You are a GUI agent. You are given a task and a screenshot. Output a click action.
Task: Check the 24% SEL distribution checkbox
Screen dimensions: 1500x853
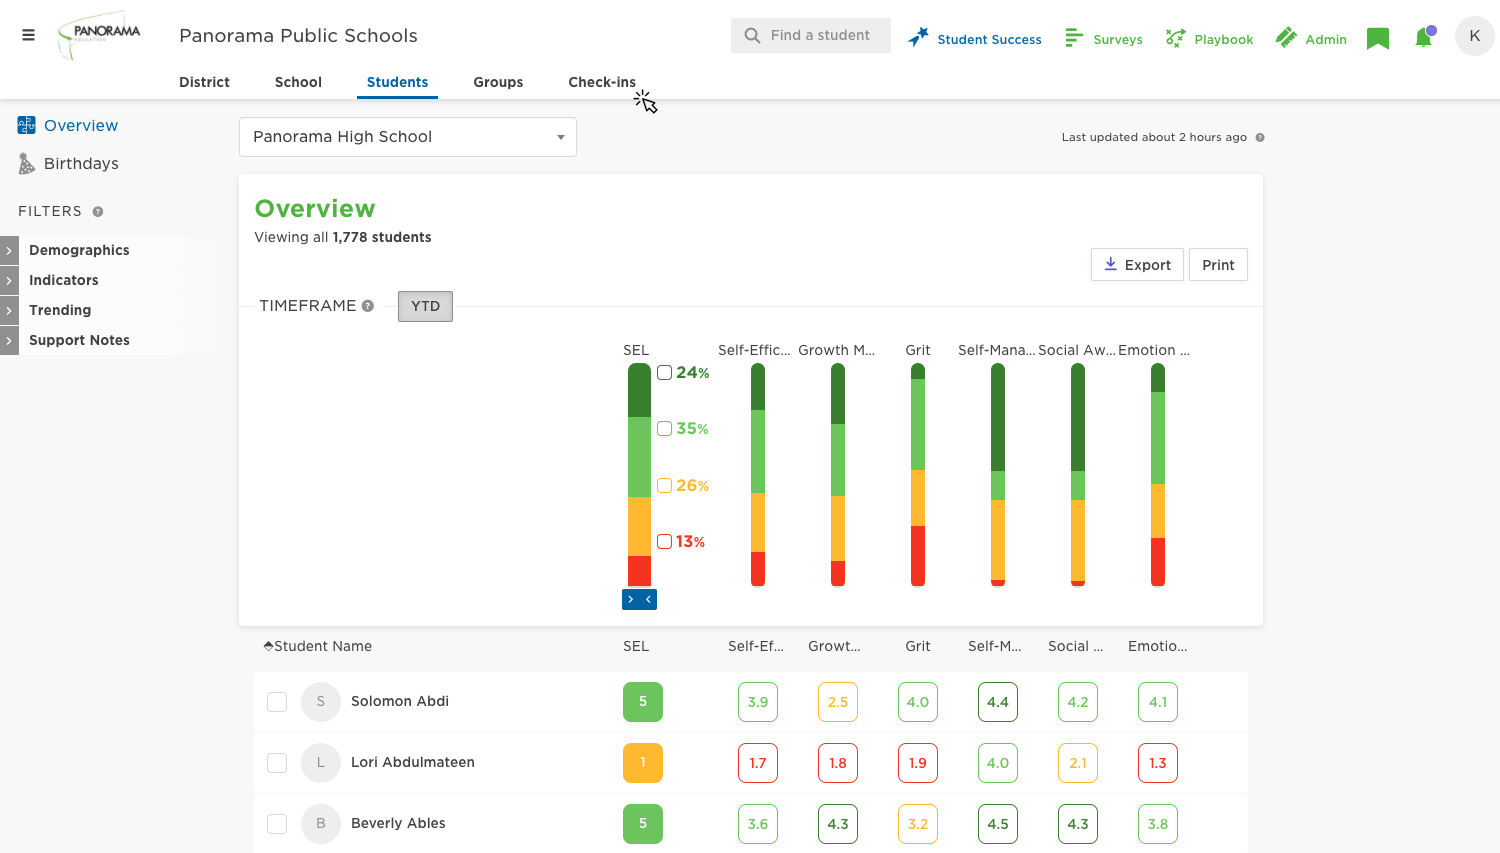pos(664,372)
